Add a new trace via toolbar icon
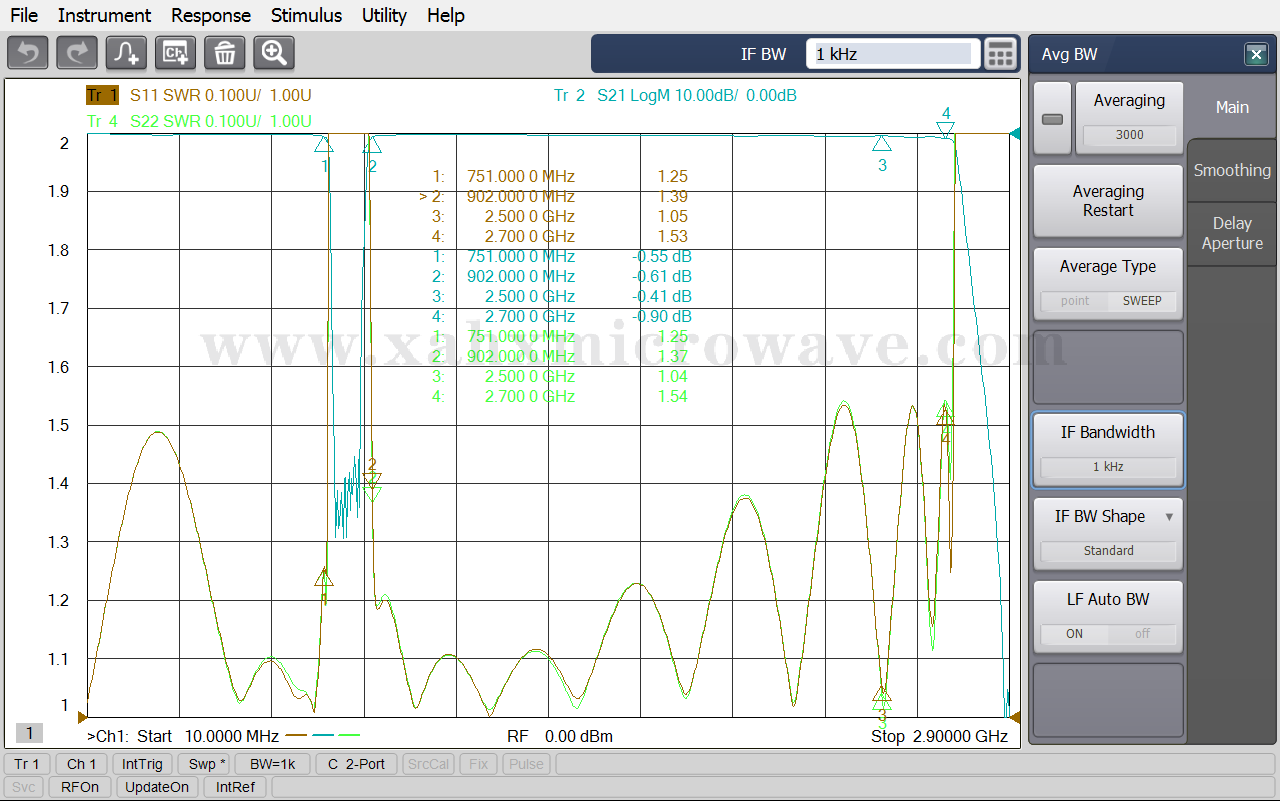1280x801 pixels. click(126, 53)
